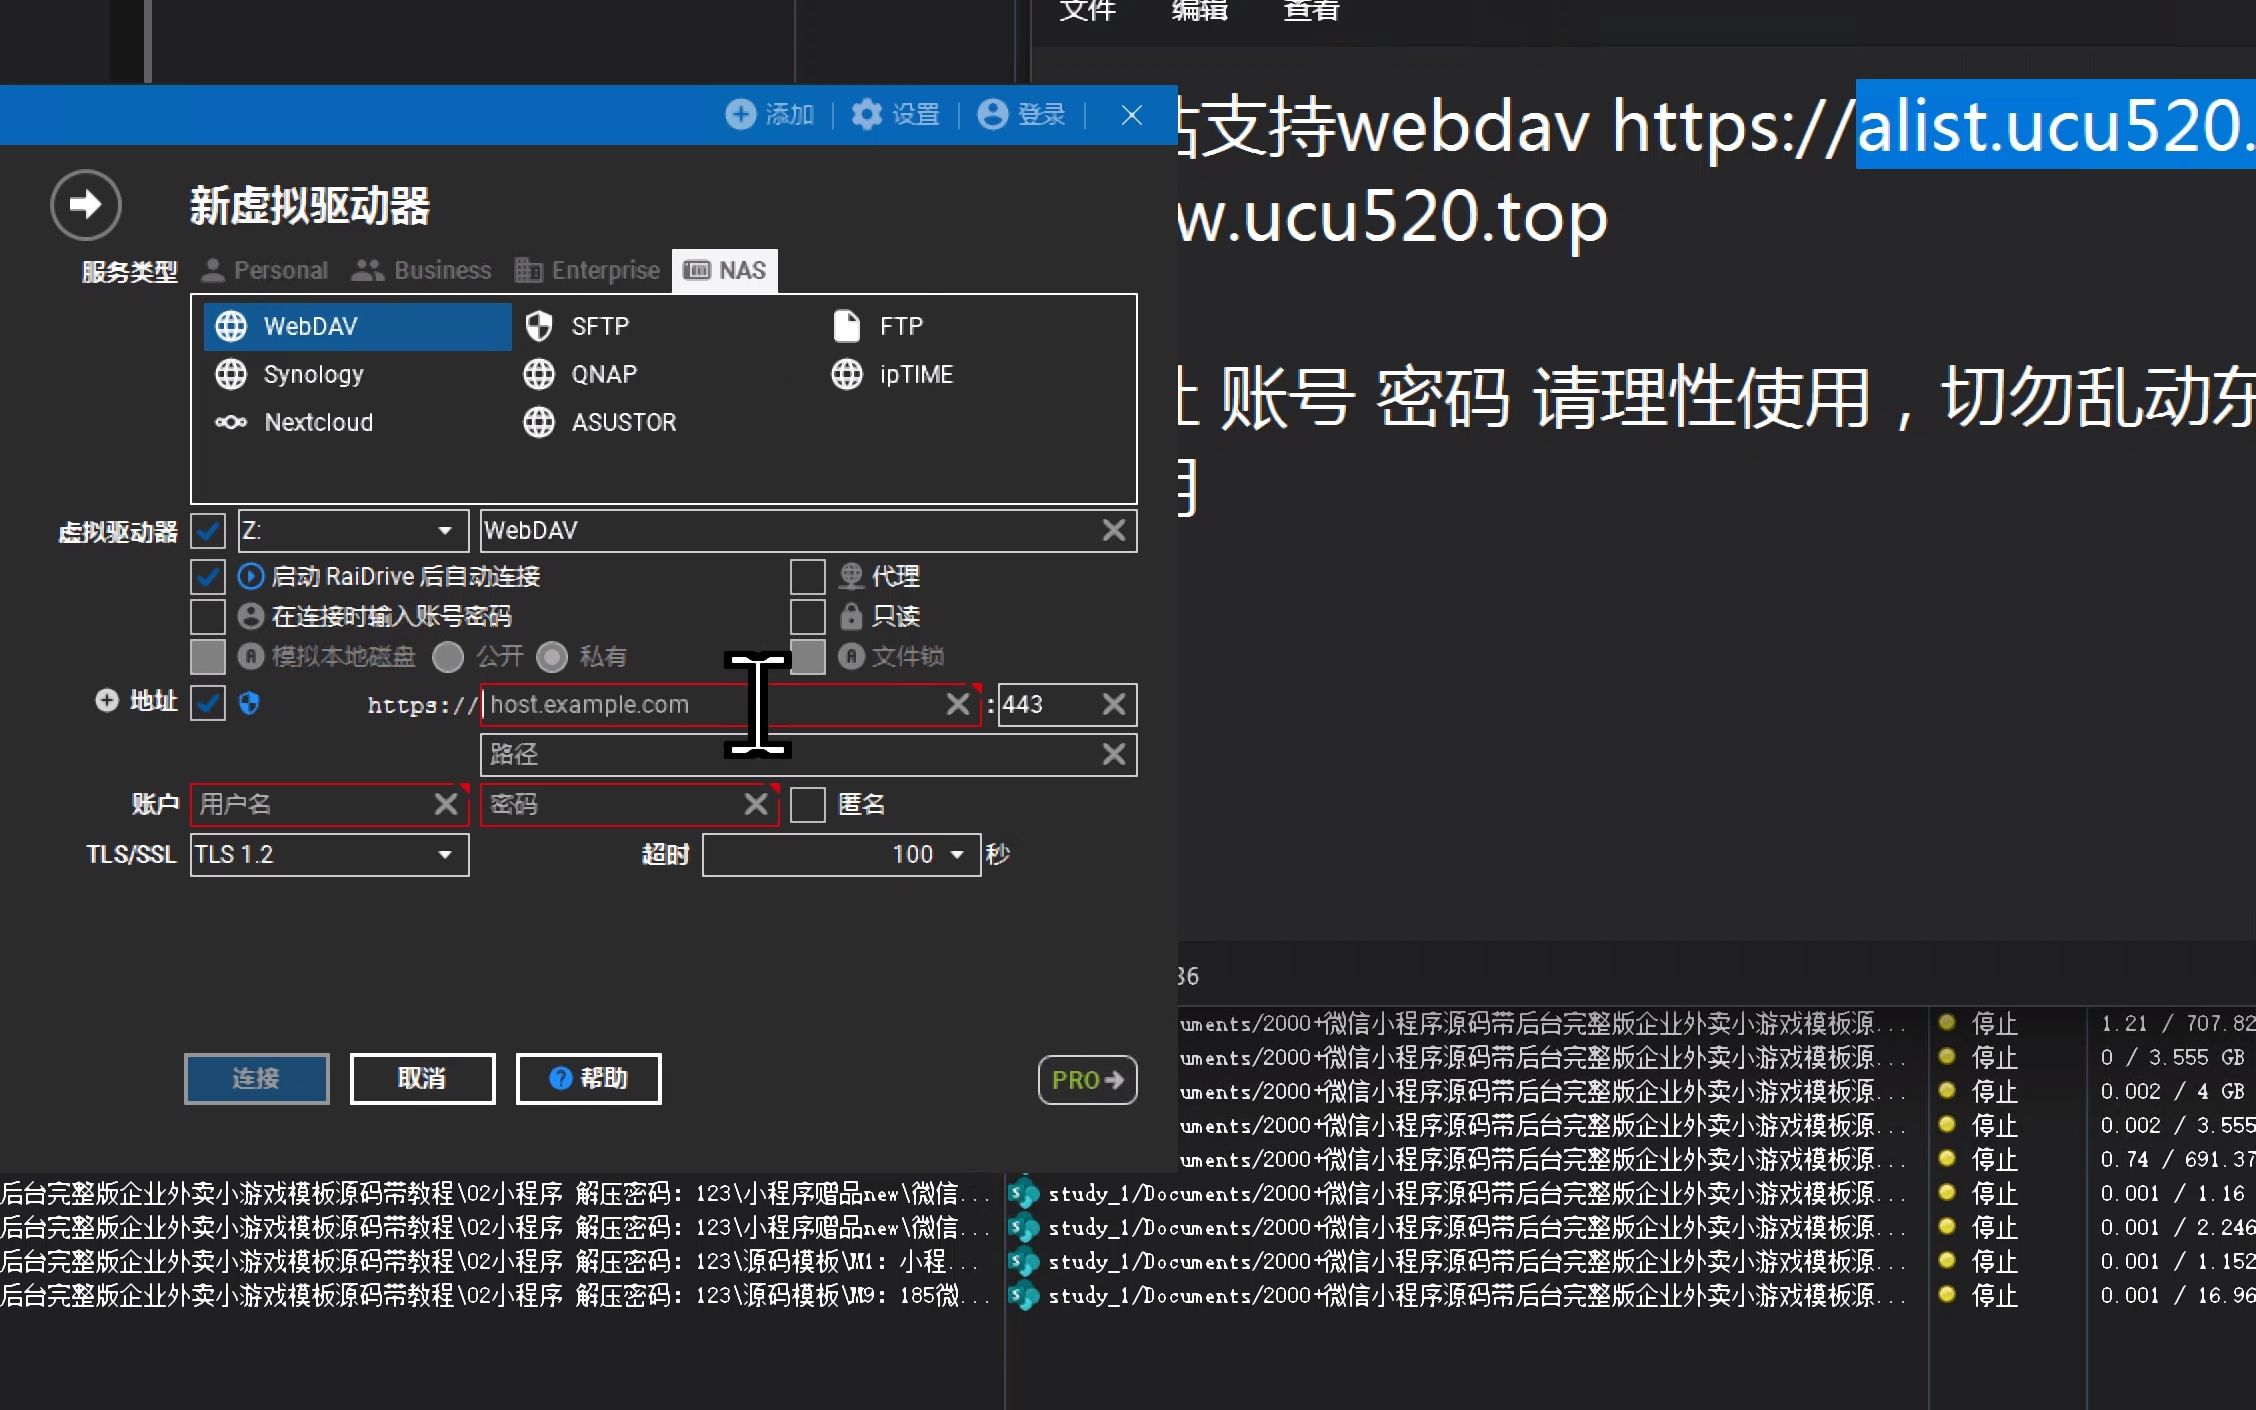Enable the read-only (只读) option
This screenshot has height=1410, width=2256.
click(808, 616)
